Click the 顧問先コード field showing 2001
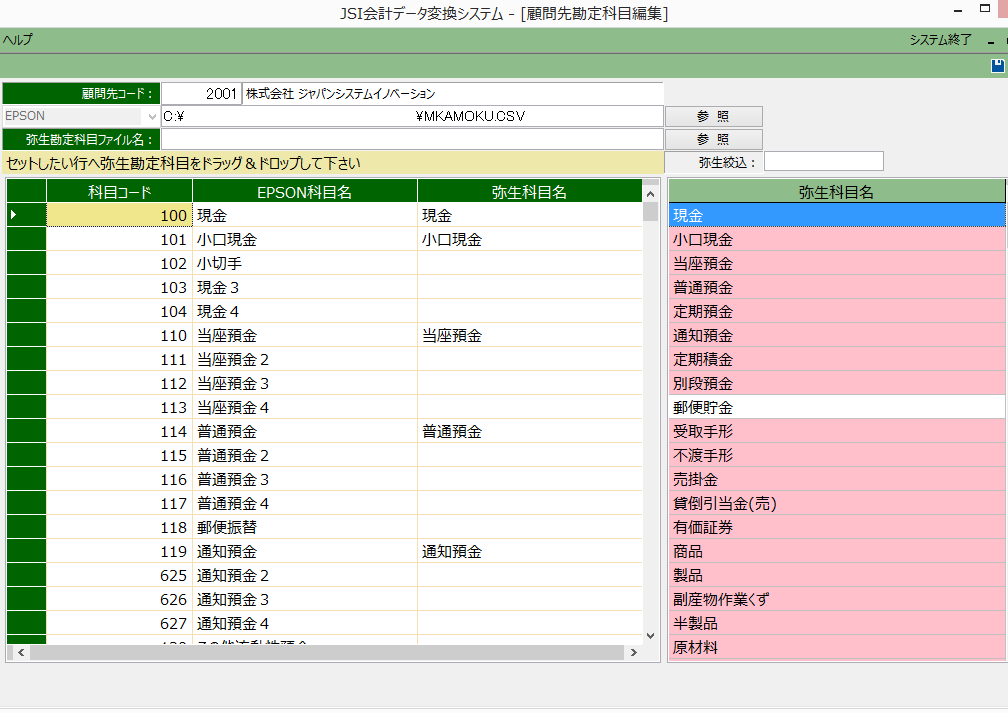Viewport: 1008px width, 713px height. (201, 93)
